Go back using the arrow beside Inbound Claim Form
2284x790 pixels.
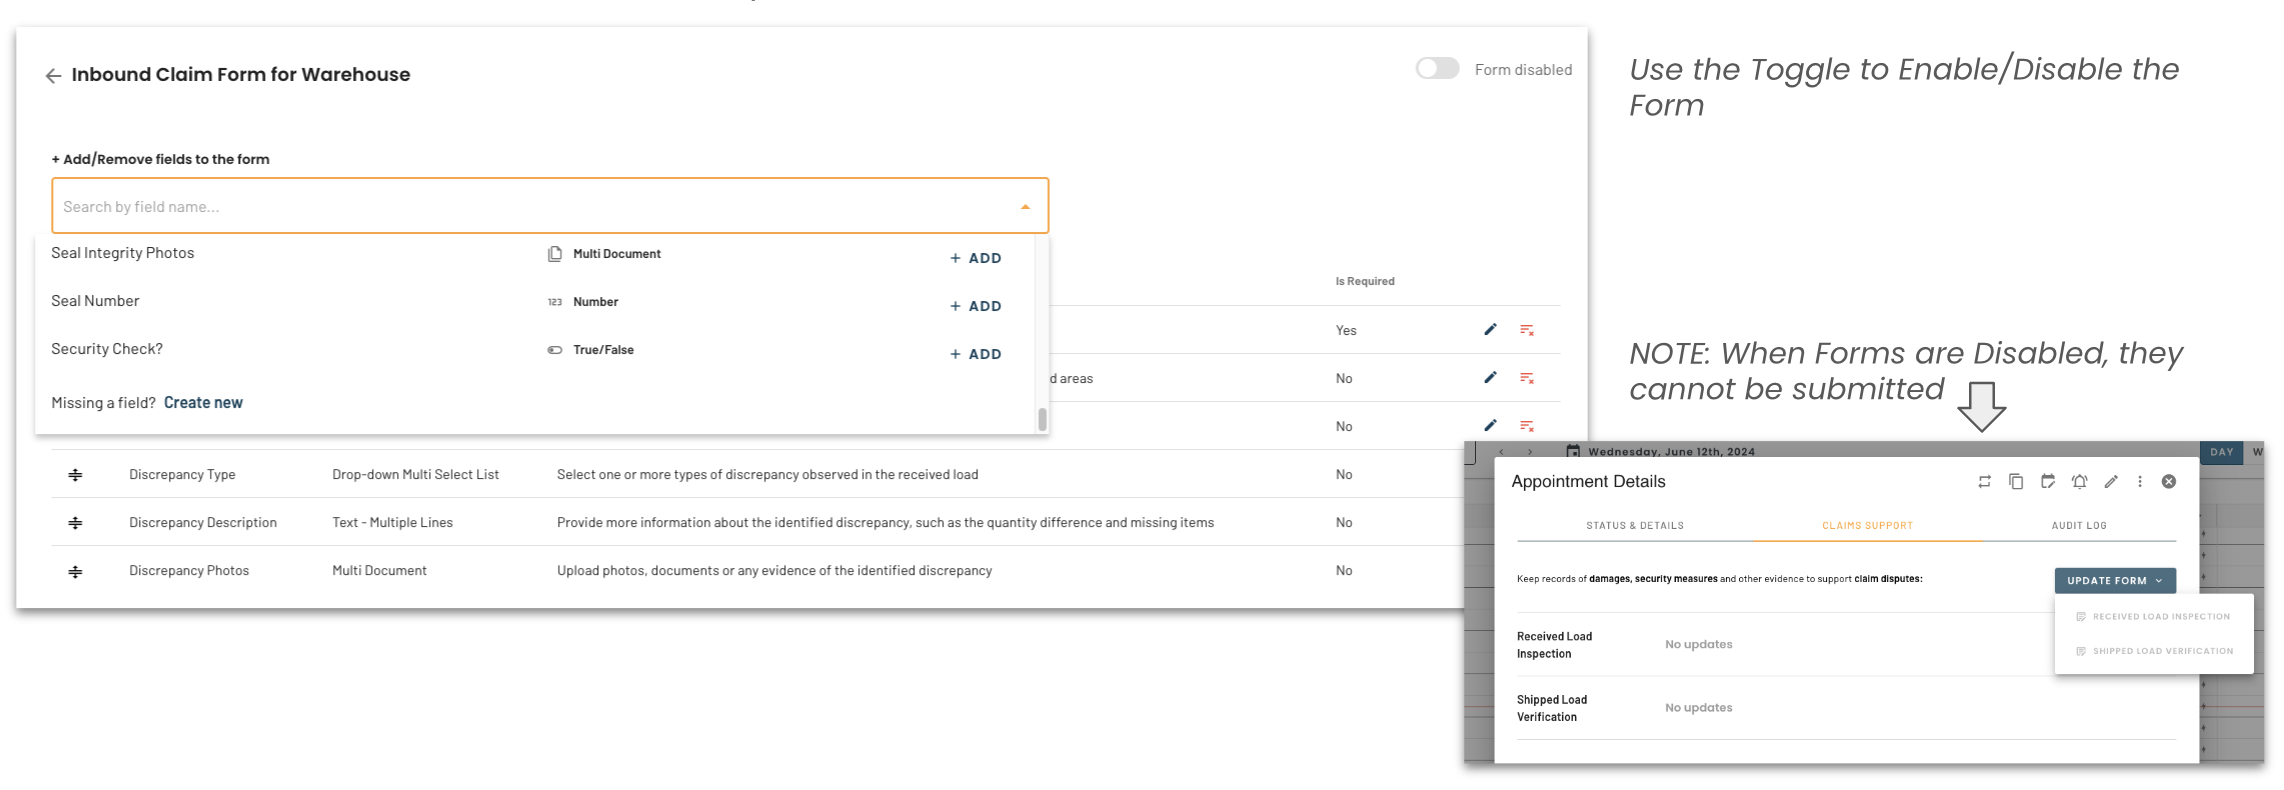point(53,75)
